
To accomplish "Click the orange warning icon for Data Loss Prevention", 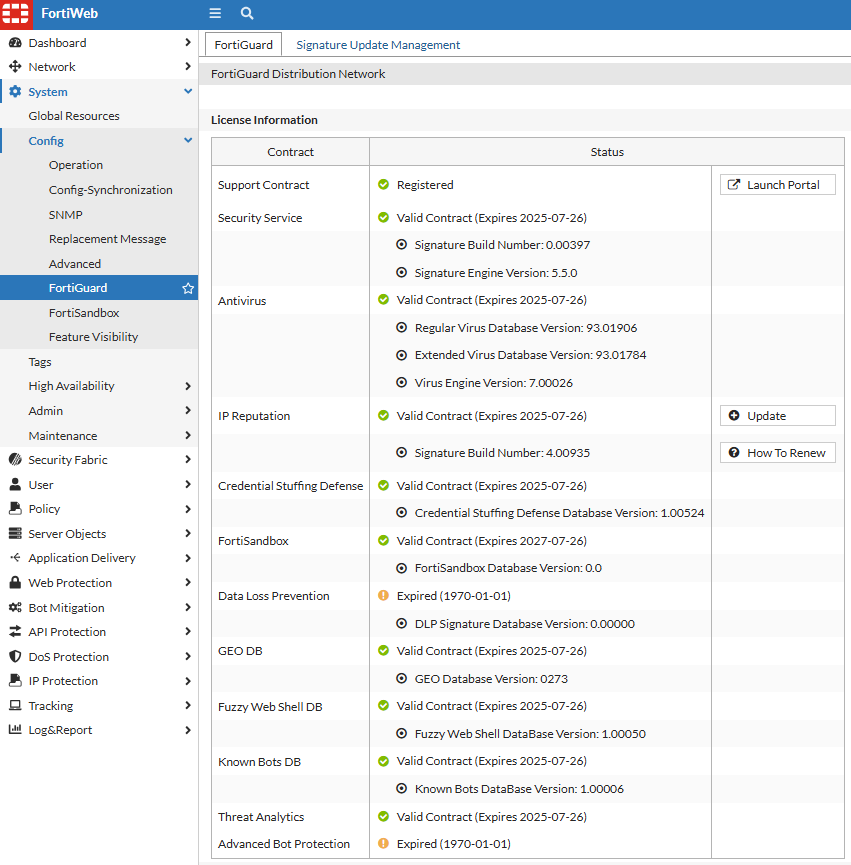I will (383, 595).
